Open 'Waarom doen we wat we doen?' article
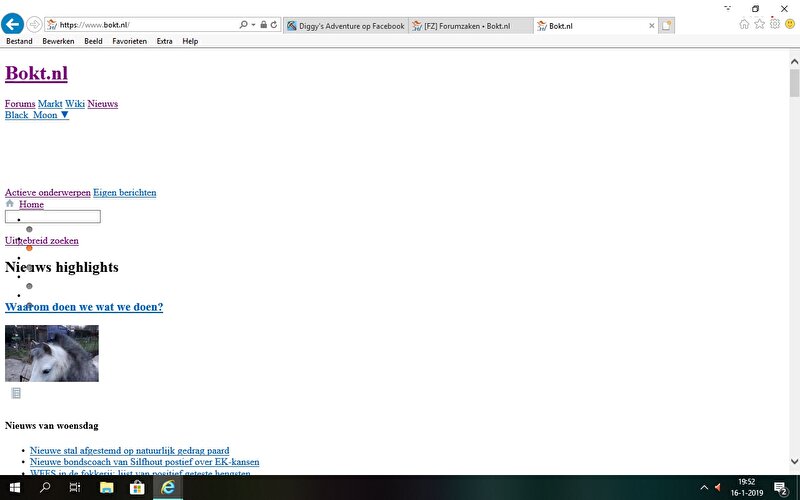This screenshot has width=800, height=500. (84, 307)
